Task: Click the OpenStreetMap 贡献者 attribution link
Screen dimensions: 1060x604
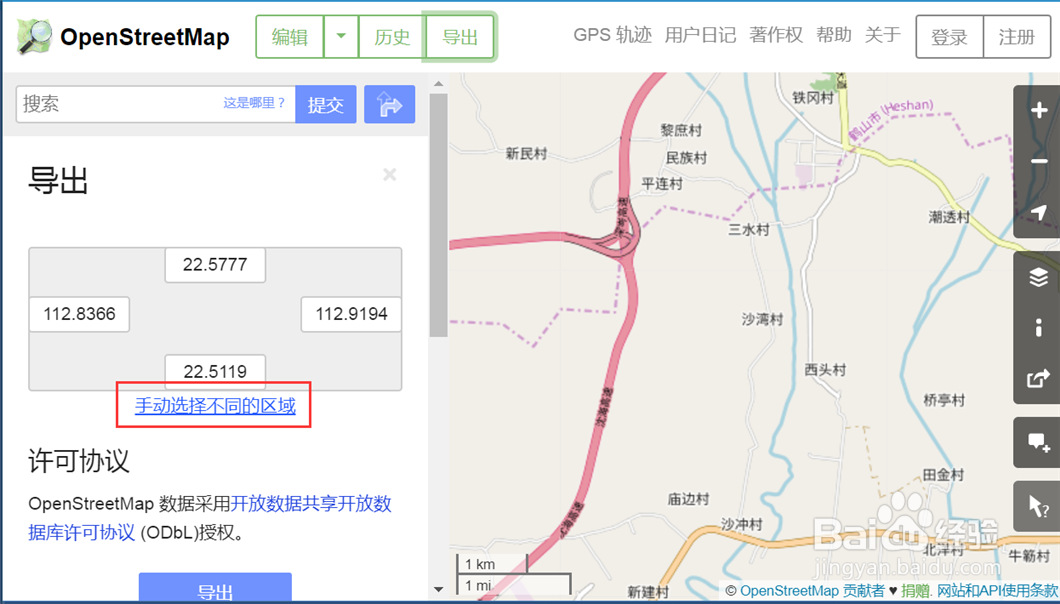Action: click(x=812, y=590)
